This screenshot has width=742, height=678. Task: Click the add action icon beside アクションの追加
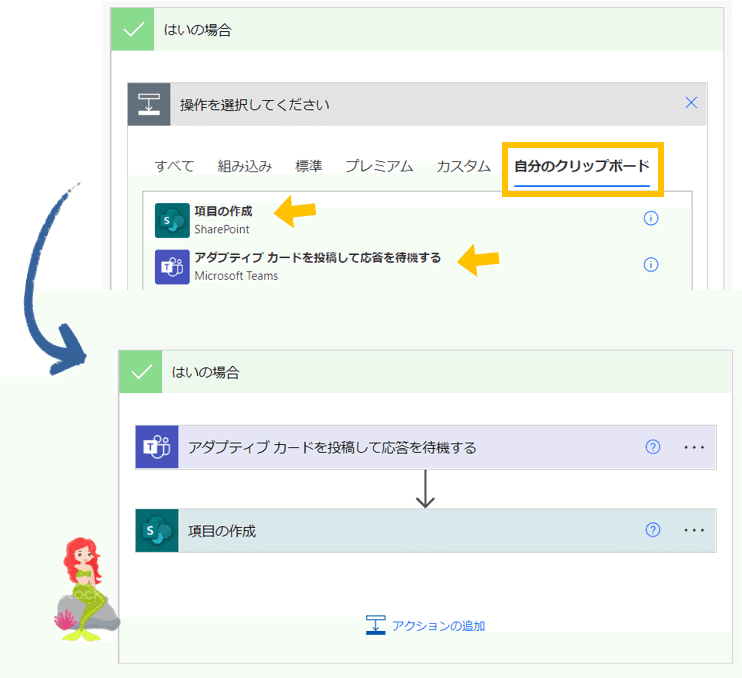[x=376, y=625]
